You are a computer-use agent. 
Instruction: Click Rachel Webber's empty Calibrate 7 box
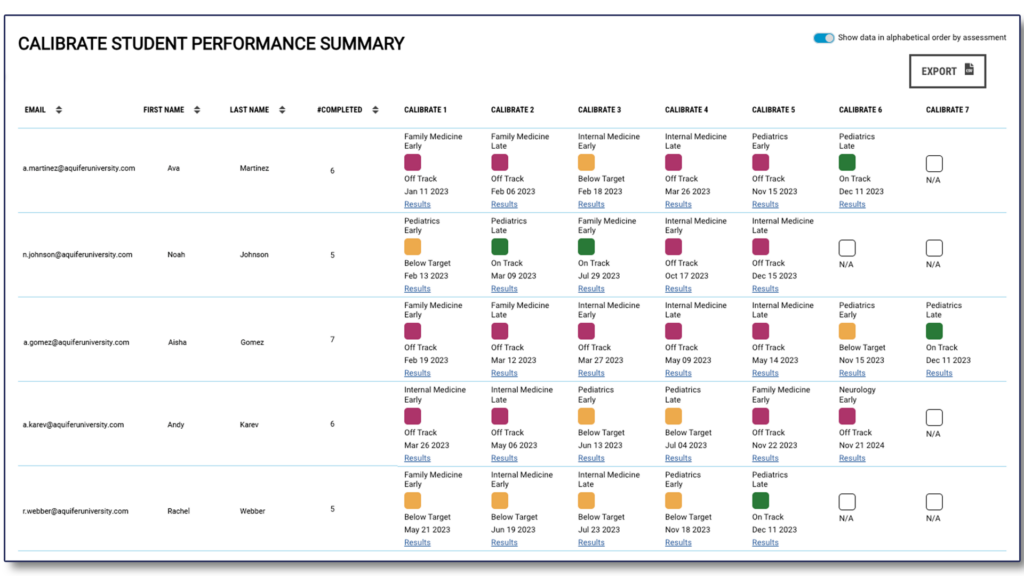[x=934, y=502]
